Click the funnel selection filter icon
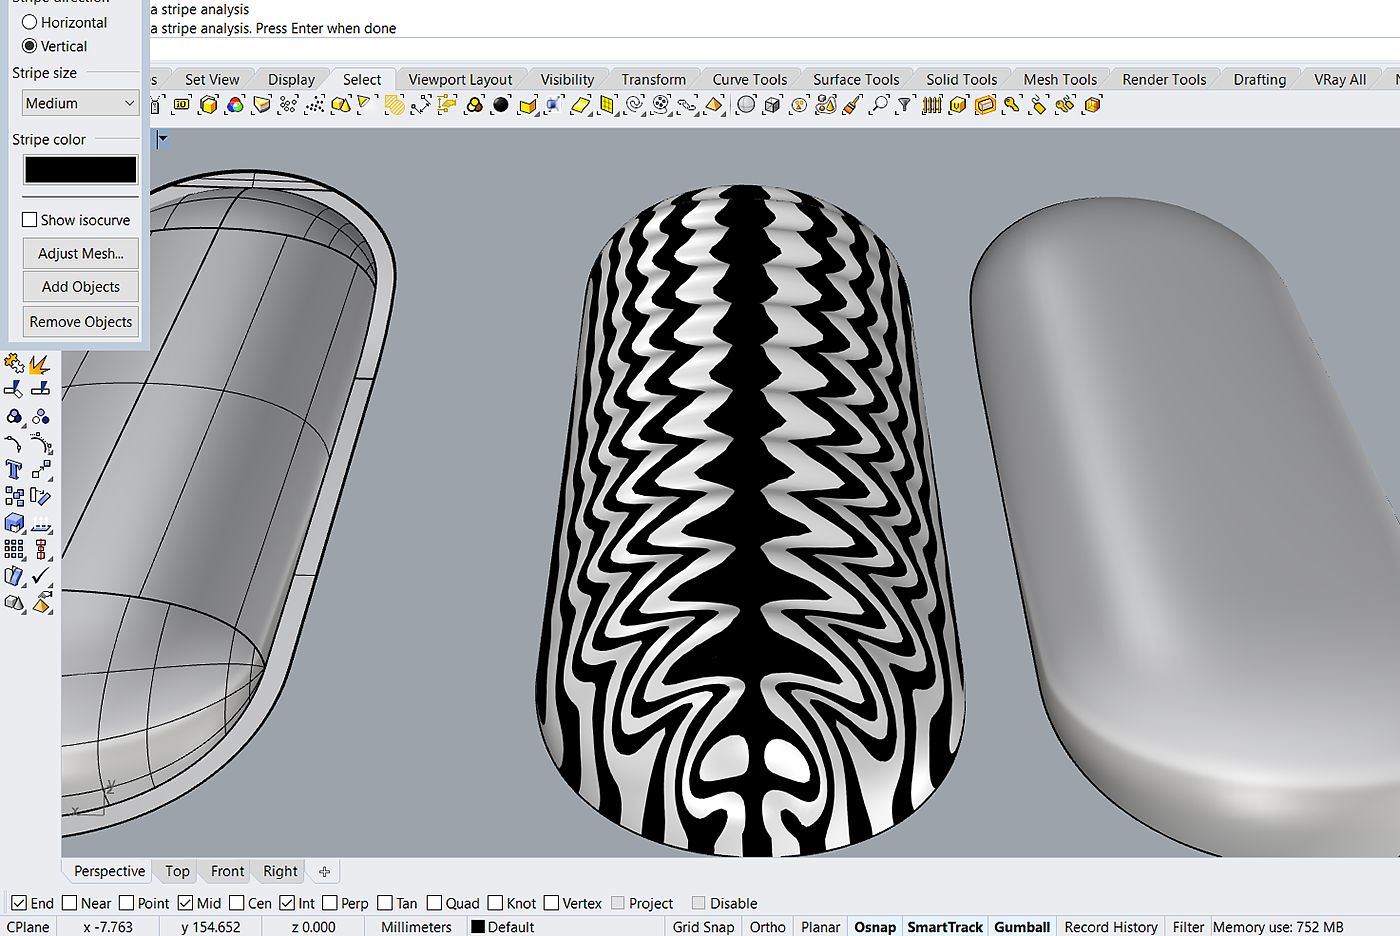The width and height of the screenshot is (1400, 936). coord(905,105)
